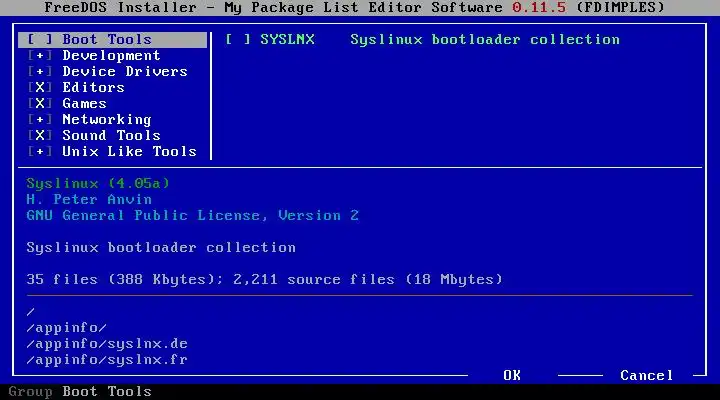Click the Syslinux bootloader collection package description

pyautogui.click(x=485, y=40)
